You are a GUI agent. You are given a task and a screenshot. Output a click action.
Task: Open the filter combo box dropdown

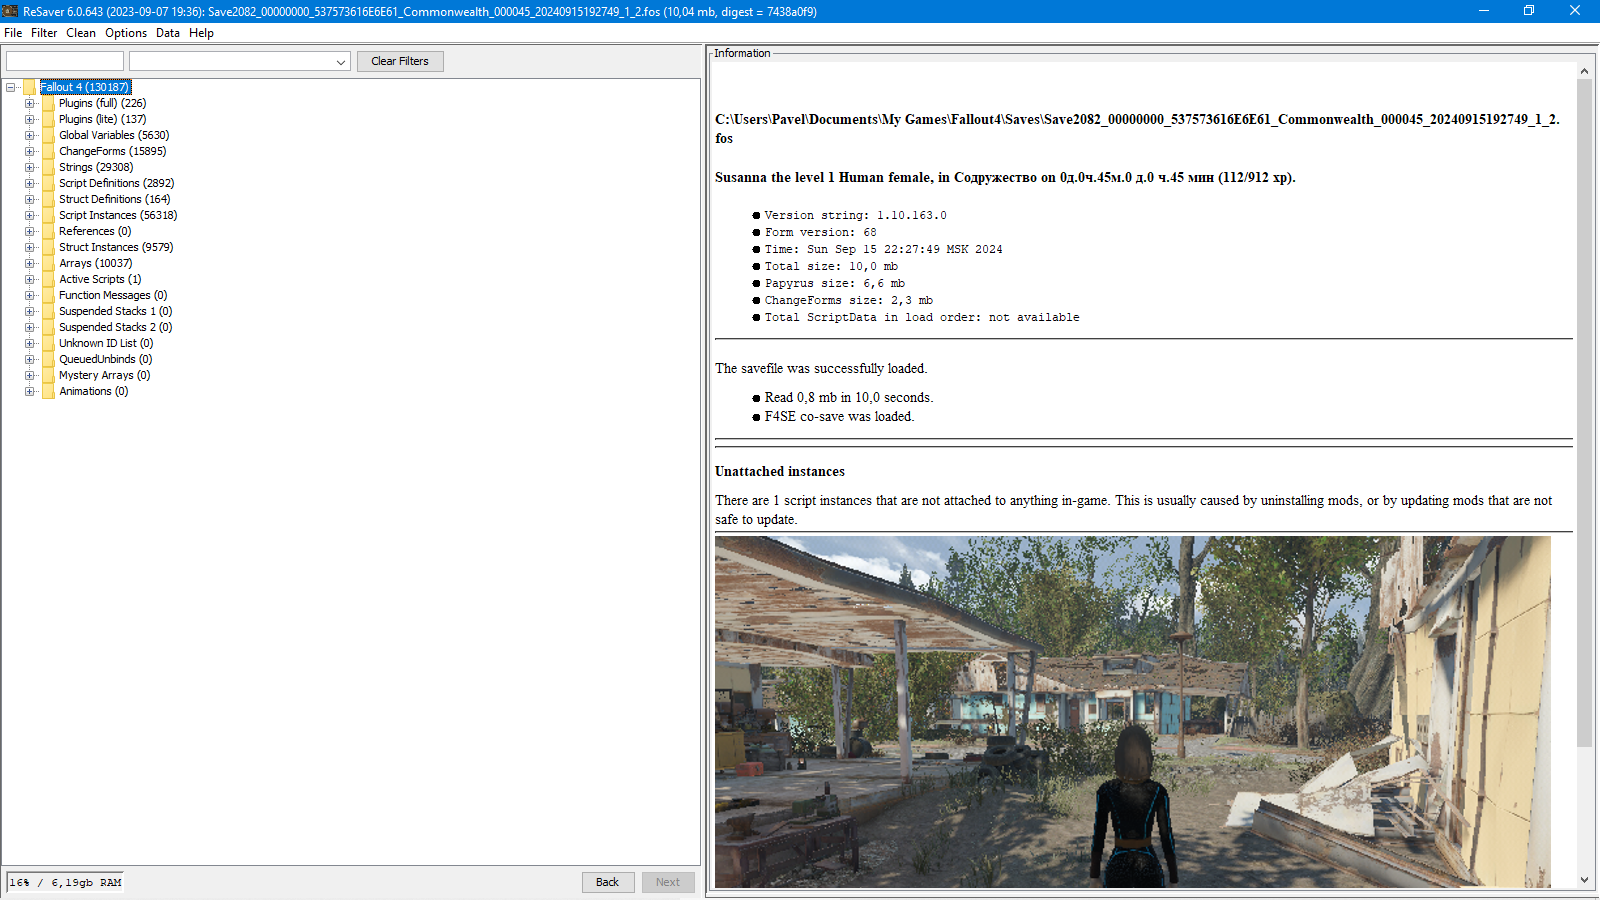(340, 61)
